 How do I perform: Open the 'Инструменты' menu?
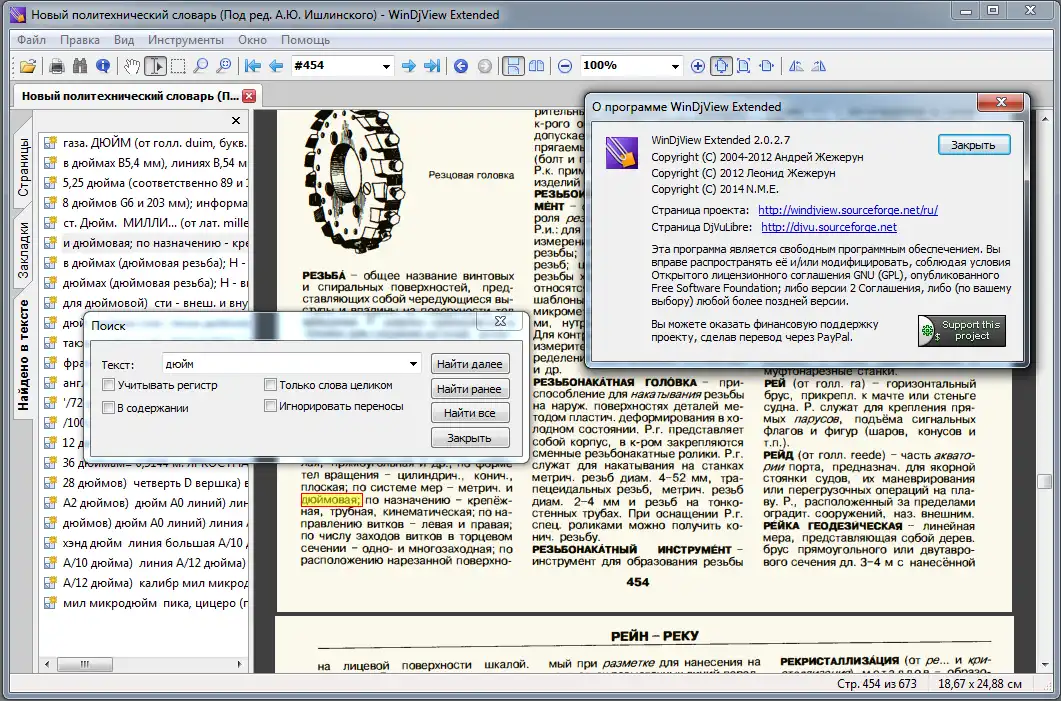tap(185, 40)
